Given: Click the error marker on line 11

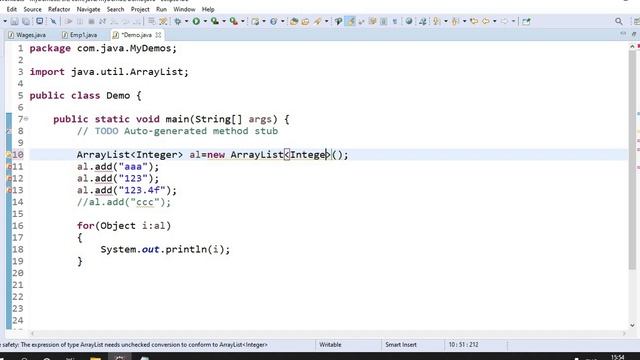Looking at the screenshot, I should point(9,167).
